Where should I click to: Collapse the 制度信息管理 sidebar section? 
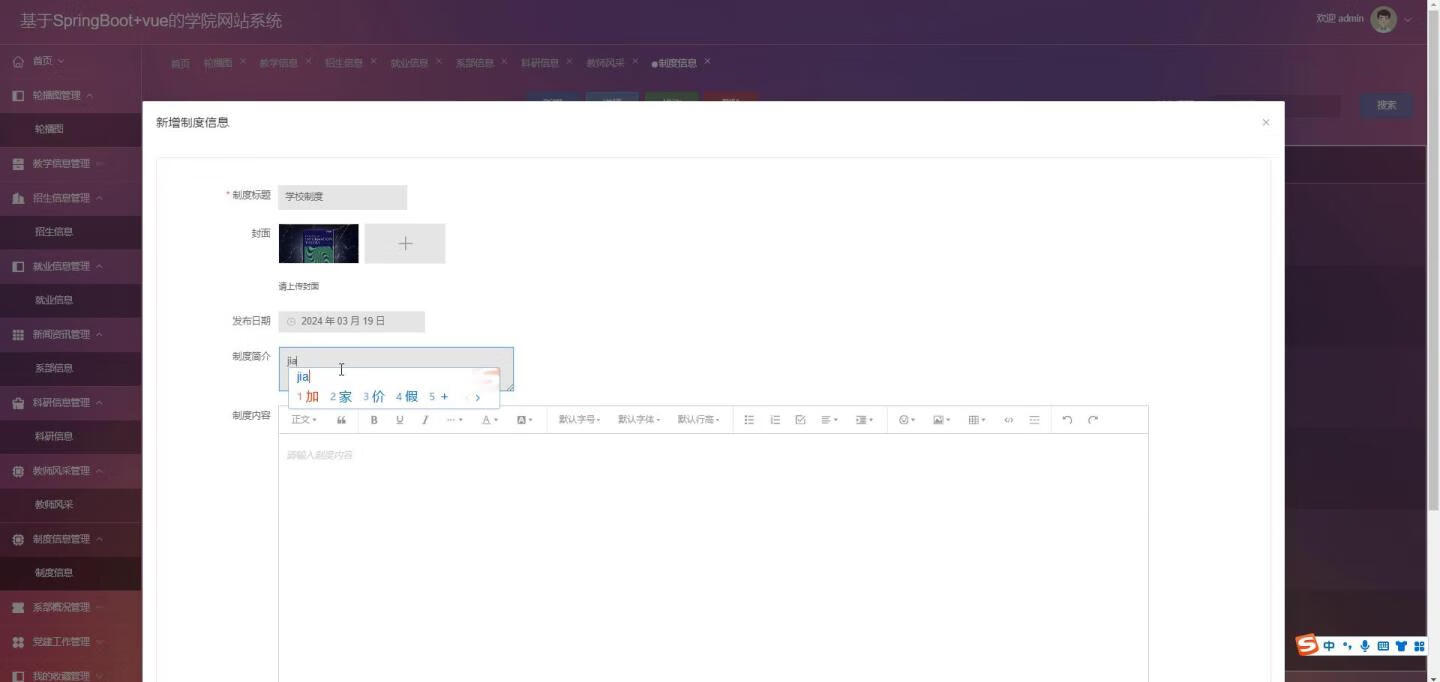pyautogui.click(x=60, y=539)
